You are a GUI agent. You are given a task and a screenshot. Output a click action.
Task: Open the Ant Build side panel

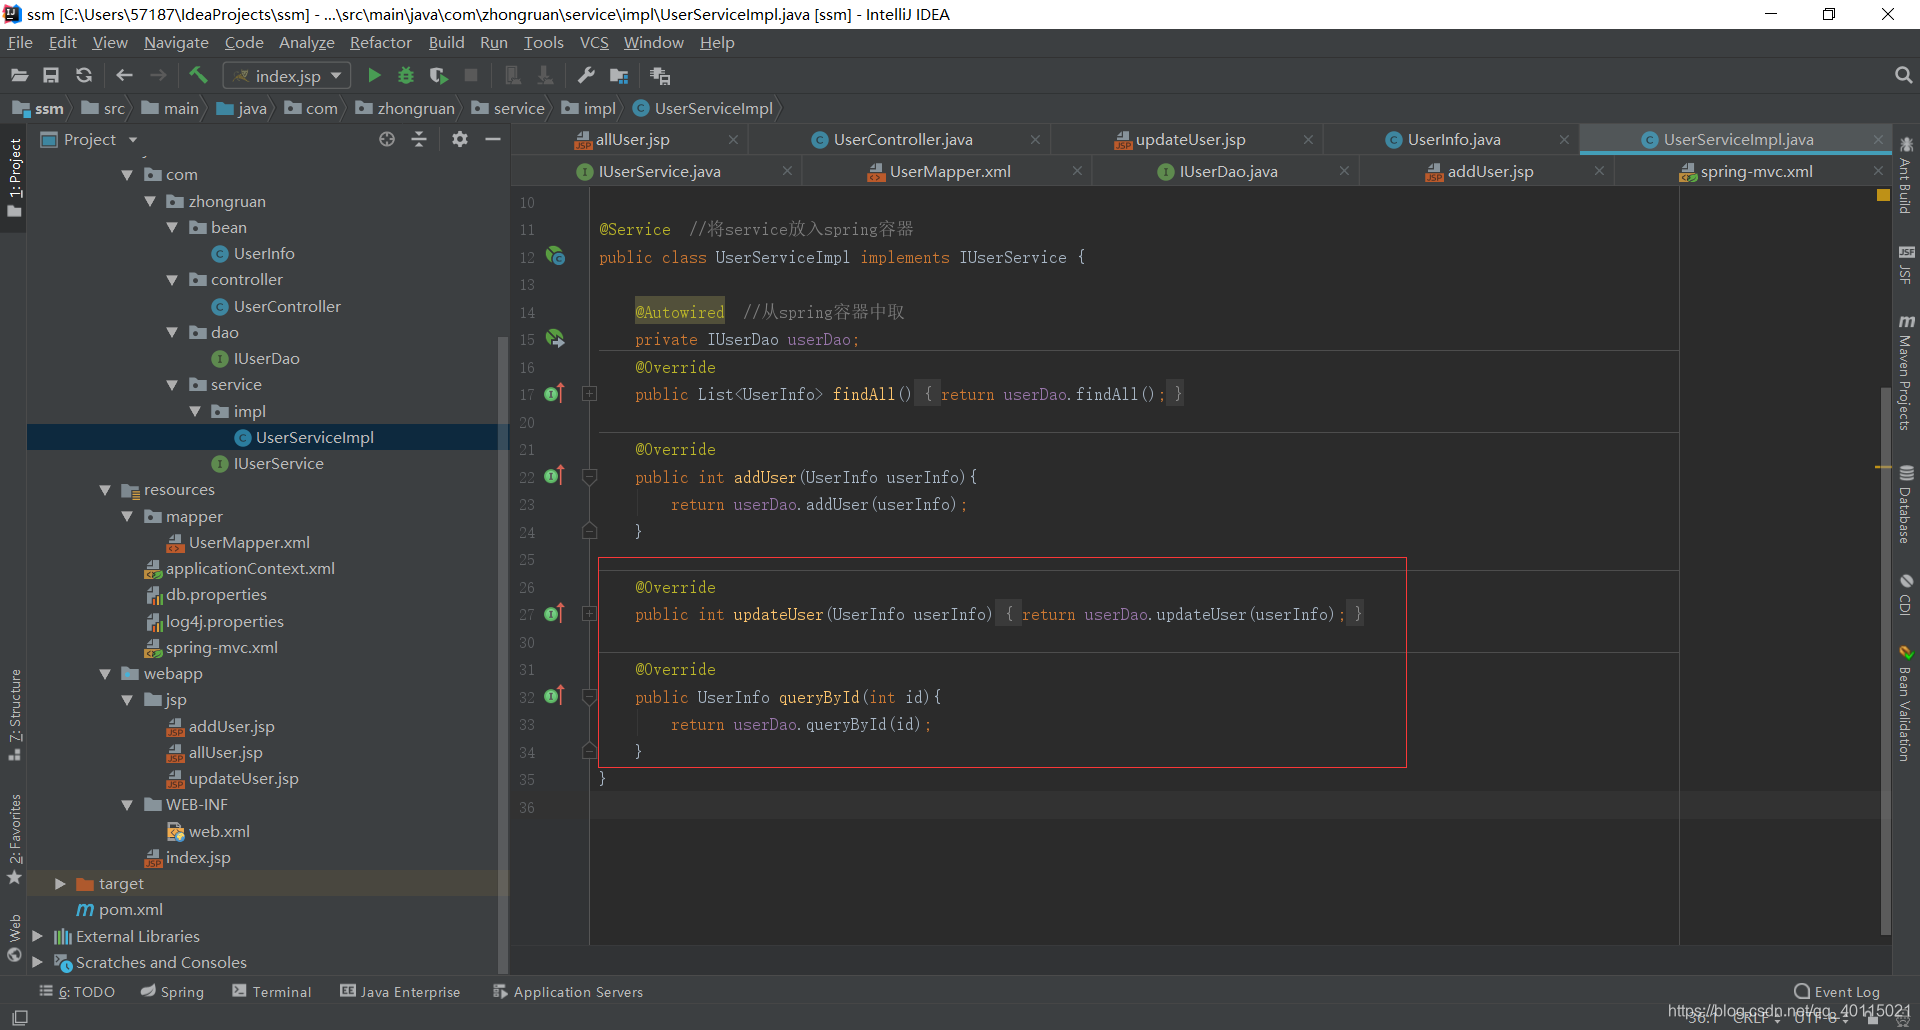[1906, 175]
